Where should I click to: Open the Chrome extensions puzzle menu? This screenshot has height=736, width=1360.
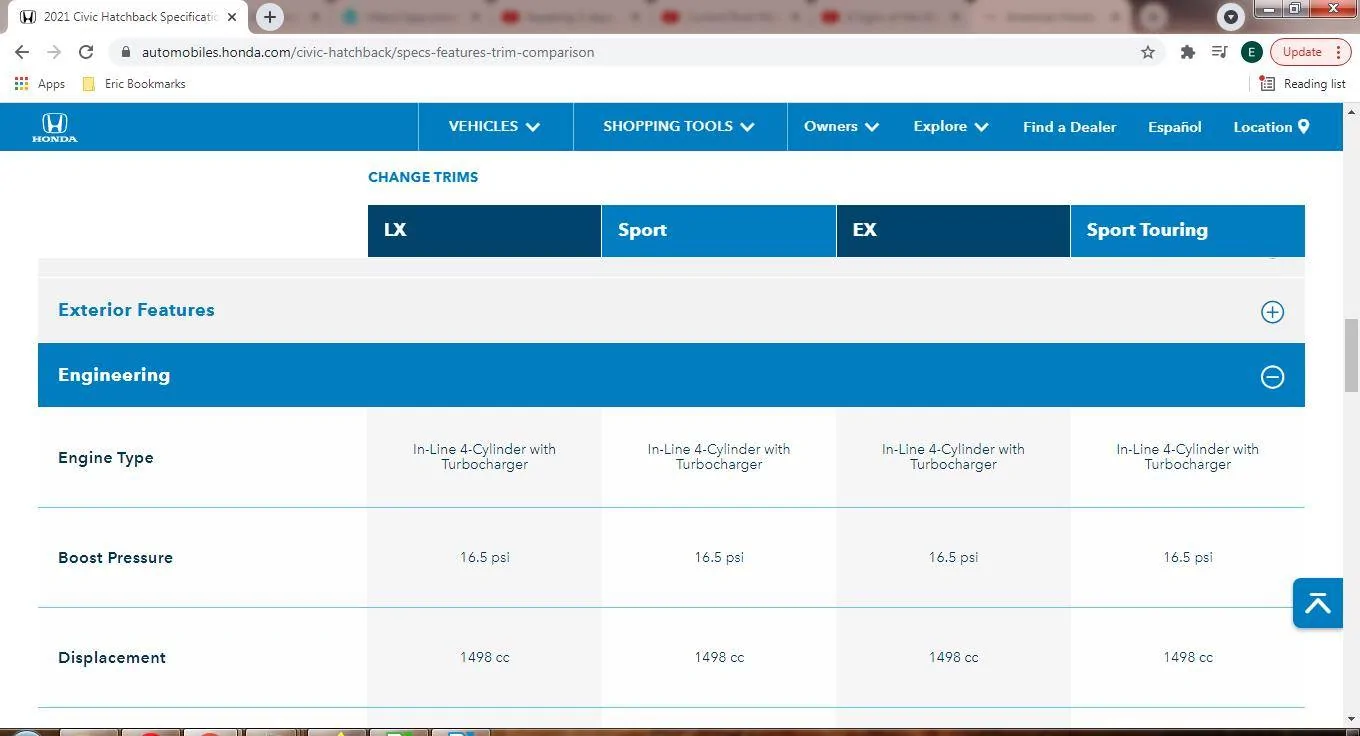1188,52
